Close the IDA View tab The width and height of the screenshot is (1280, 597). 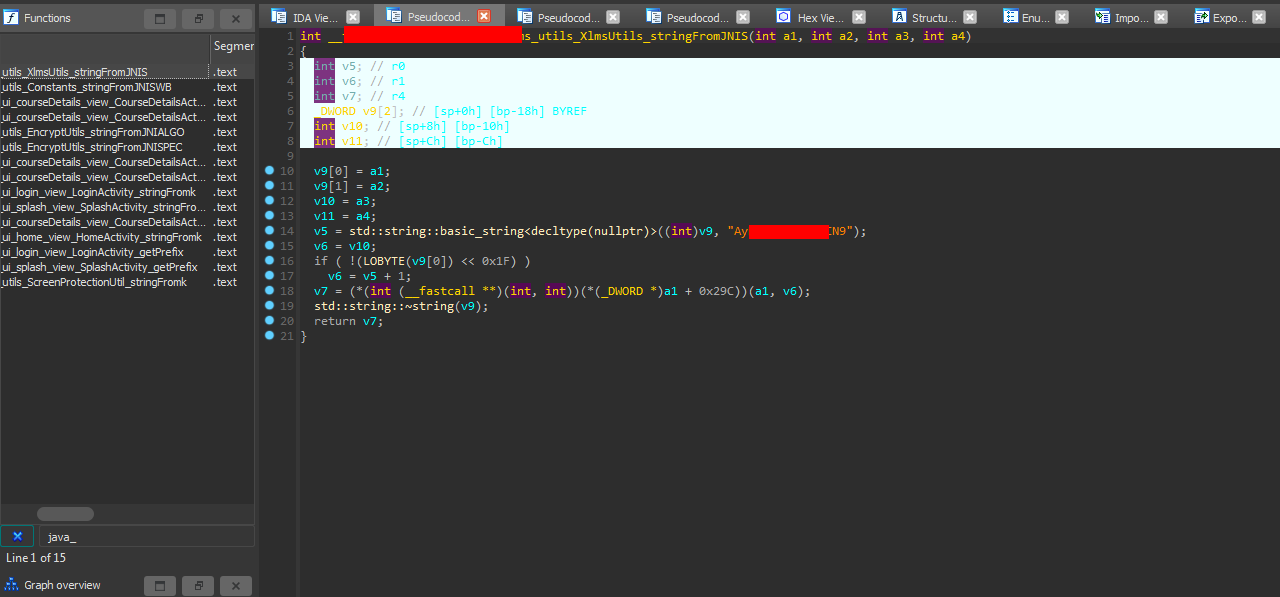point(353,17)
